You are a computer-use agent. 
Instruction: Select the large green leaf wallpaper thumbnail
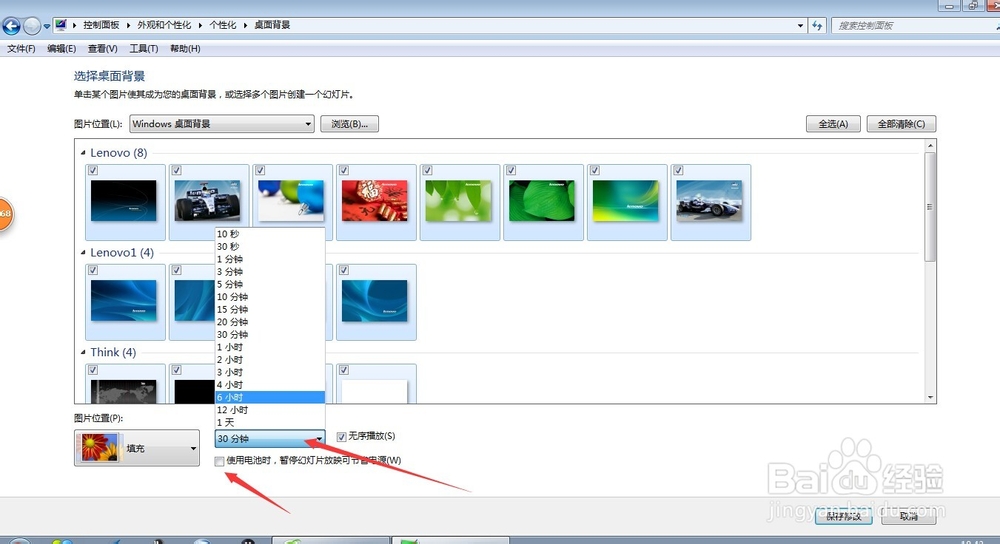(x=542, y=201)
